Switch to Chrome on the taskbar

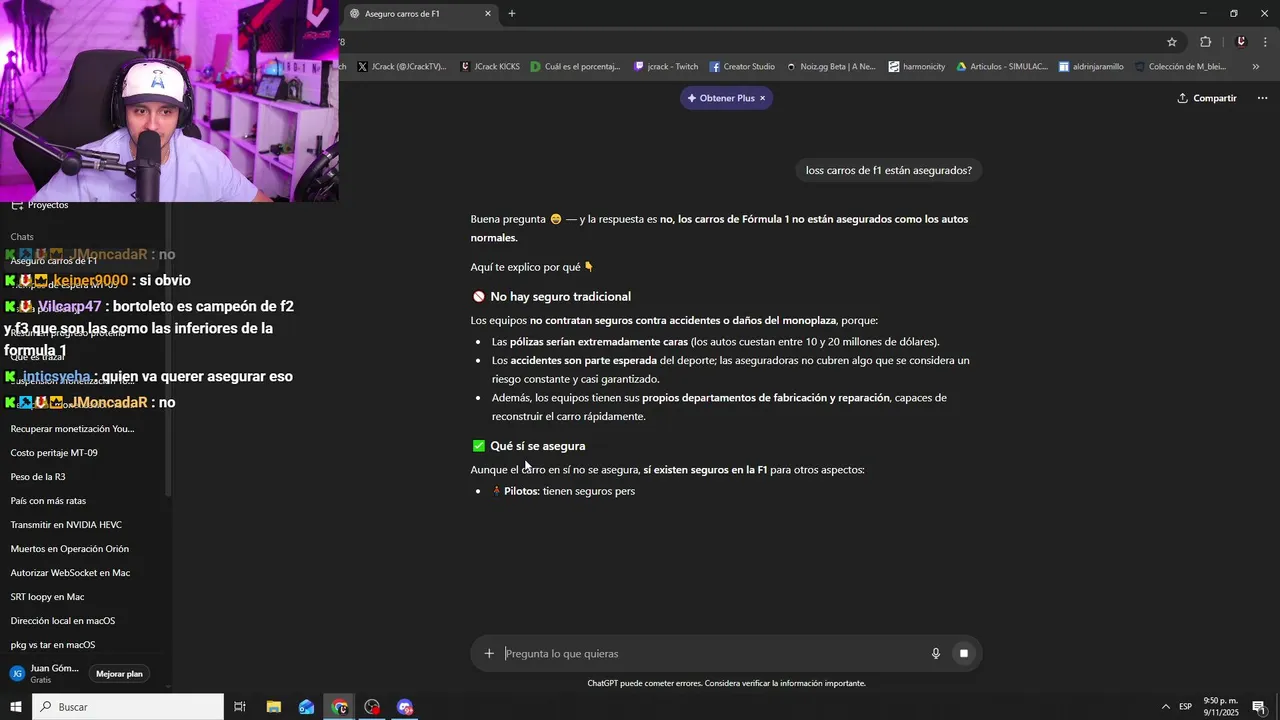[x=340, y=707]
